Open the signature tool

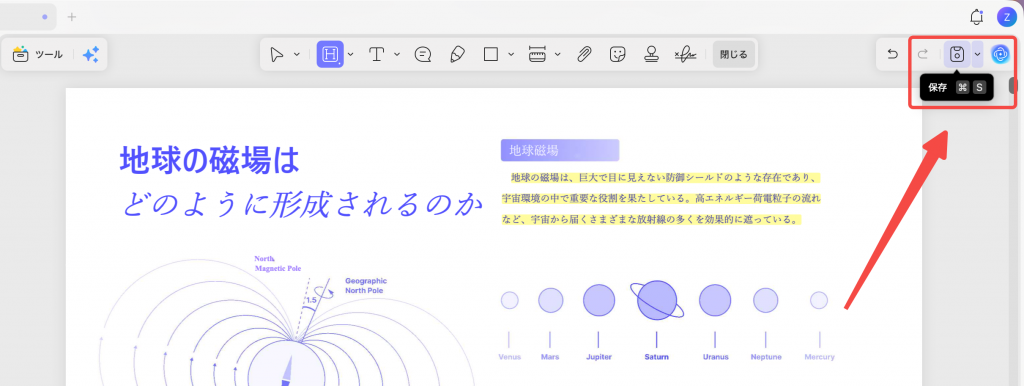(685, 54)
